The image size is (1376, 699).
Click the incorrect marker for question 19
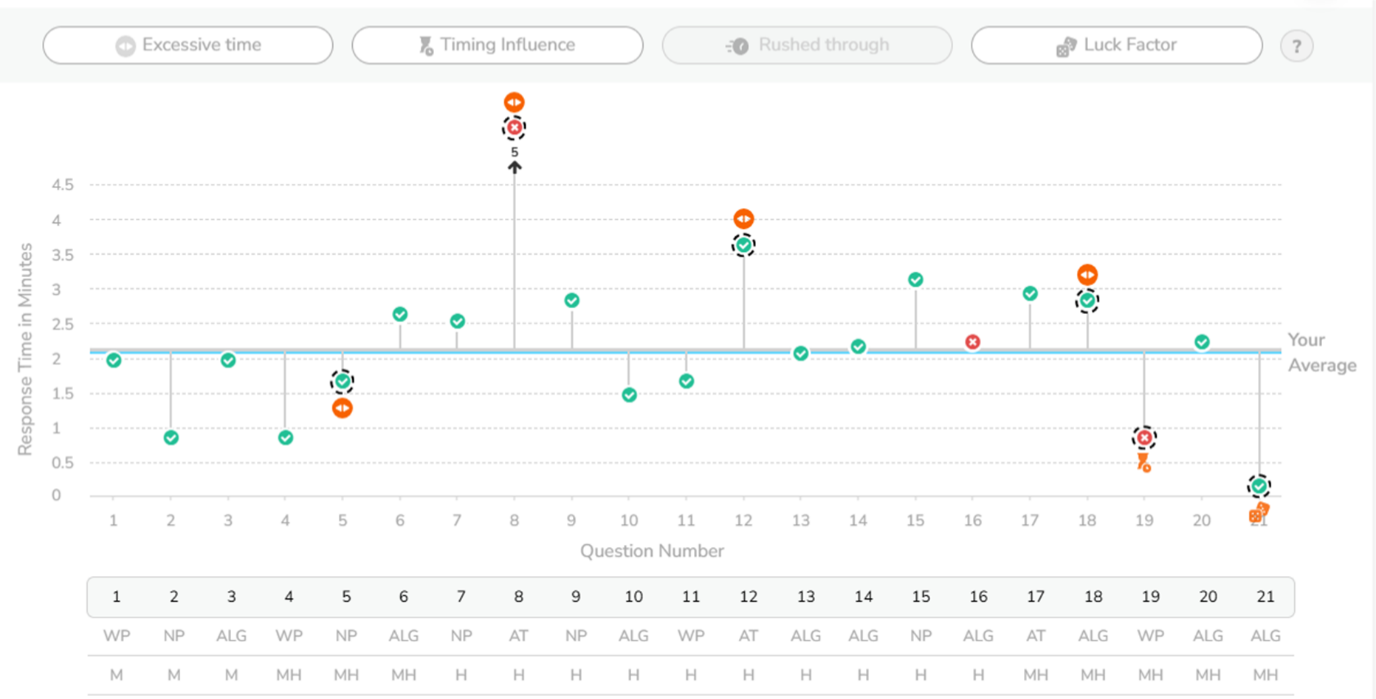1144,438
